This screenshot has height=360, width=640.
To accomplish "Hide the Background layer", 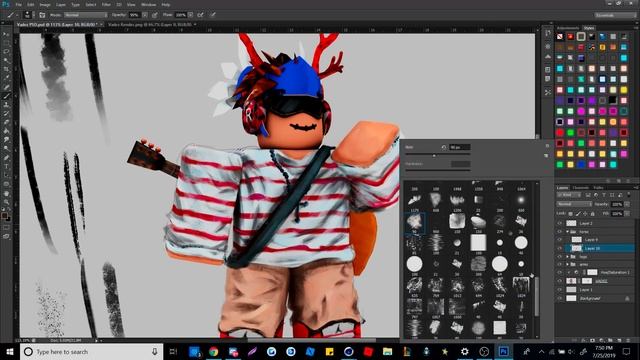I will click(x=560, y=298).
